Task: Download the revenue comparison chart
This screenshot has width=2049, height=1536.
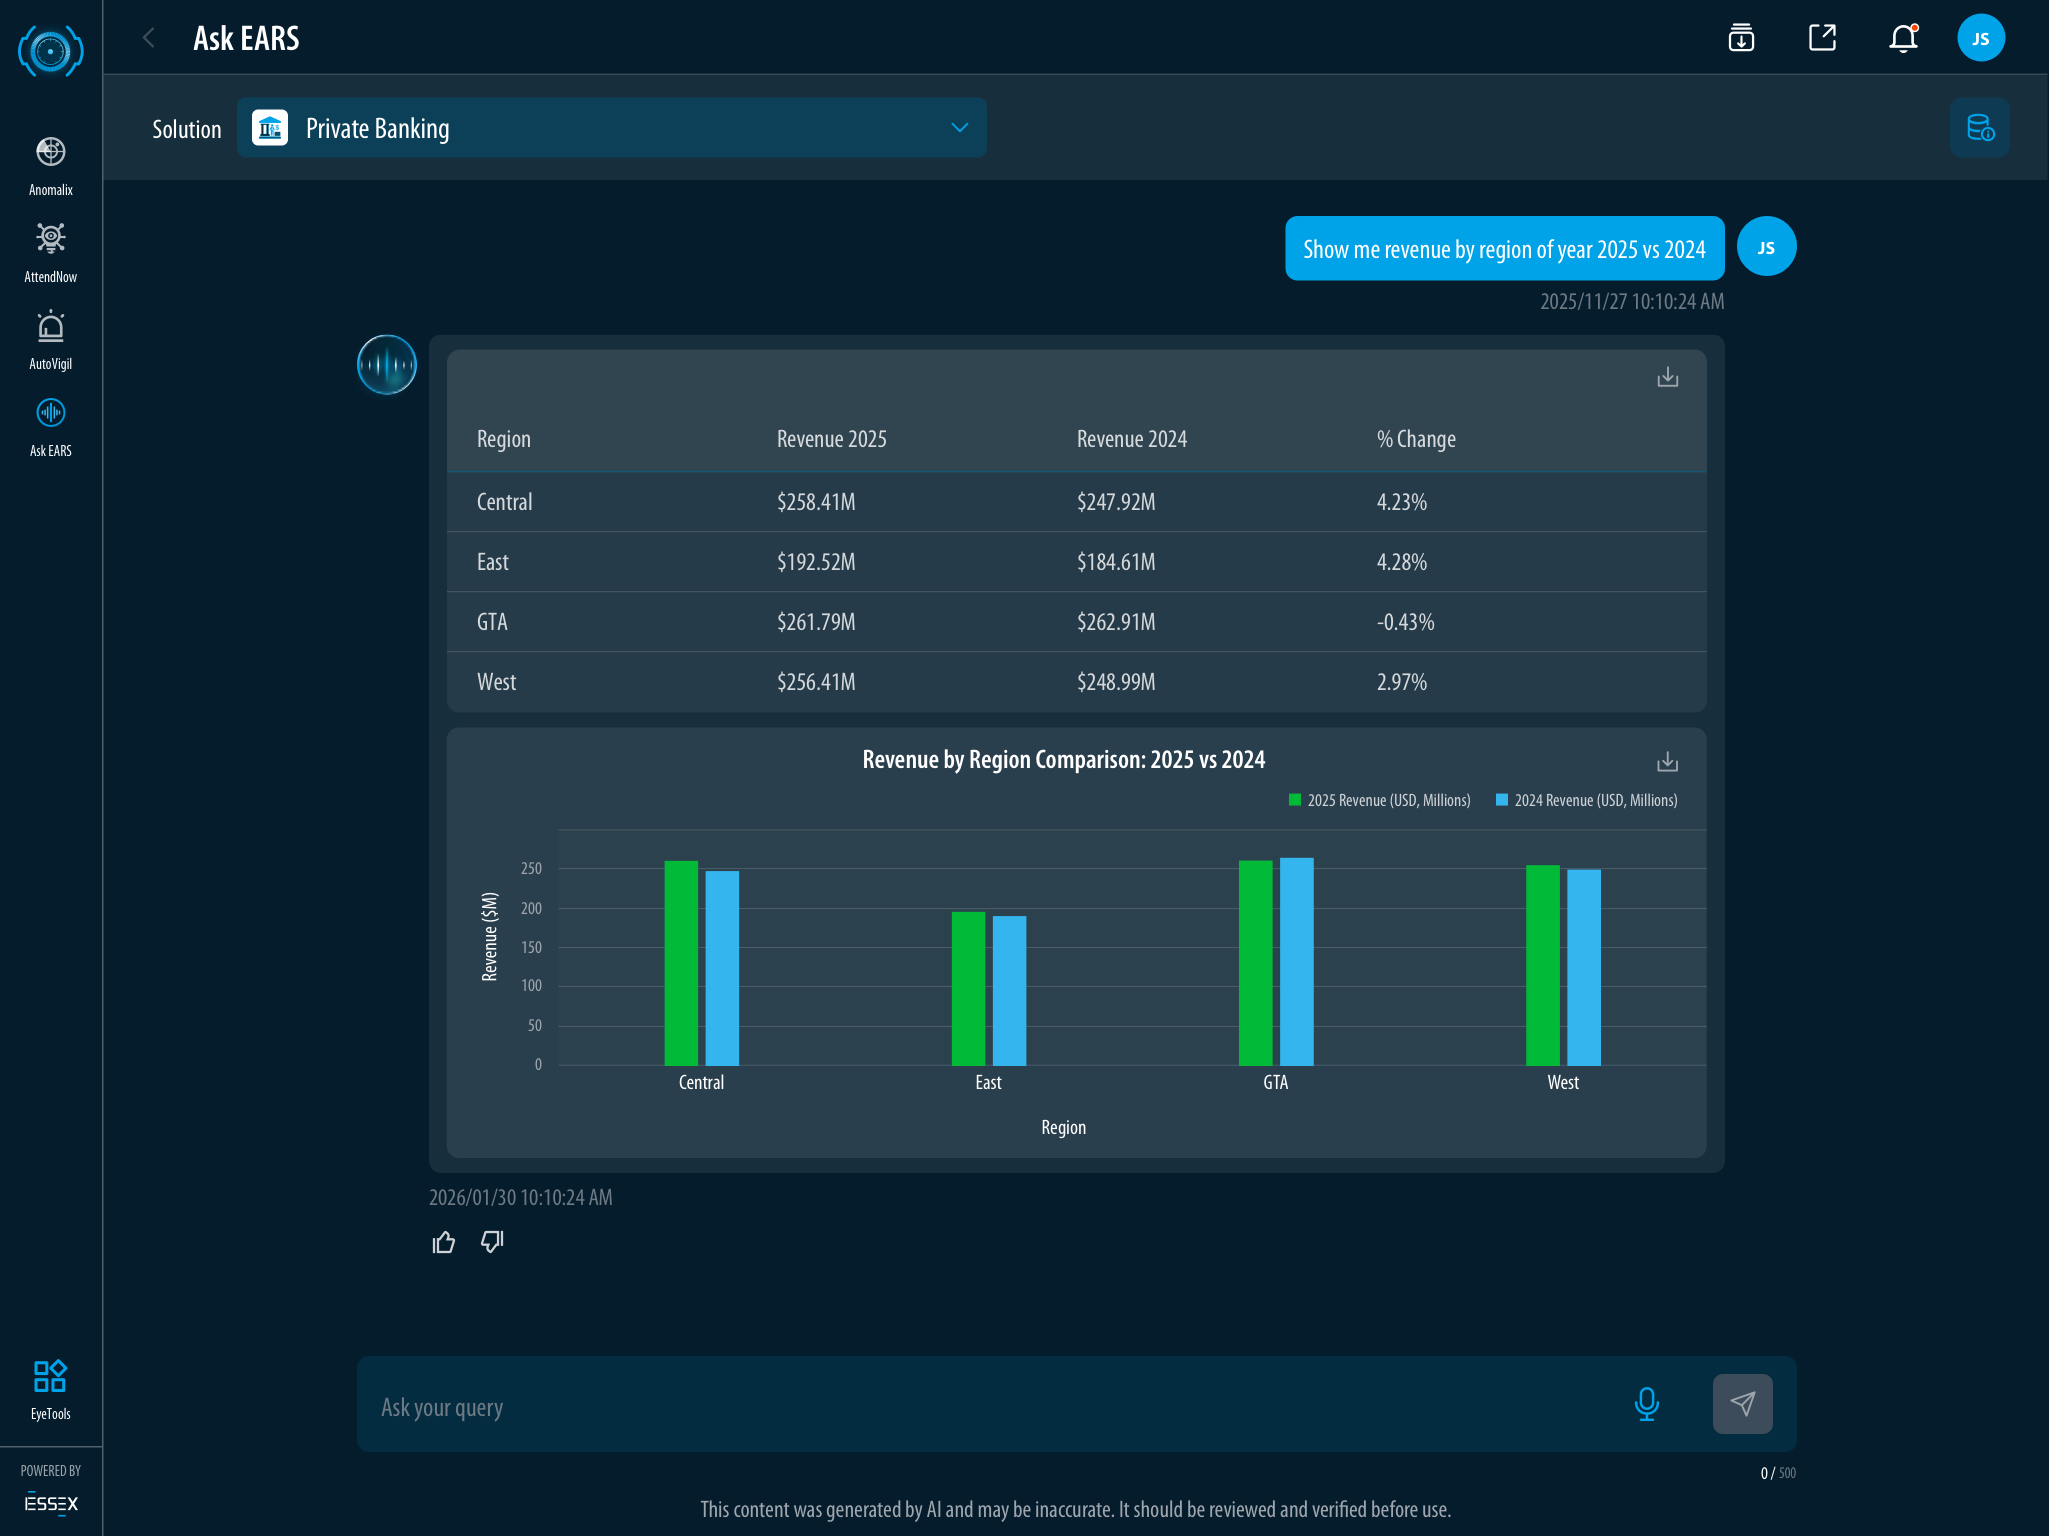Action: (x=1667, y=762)
